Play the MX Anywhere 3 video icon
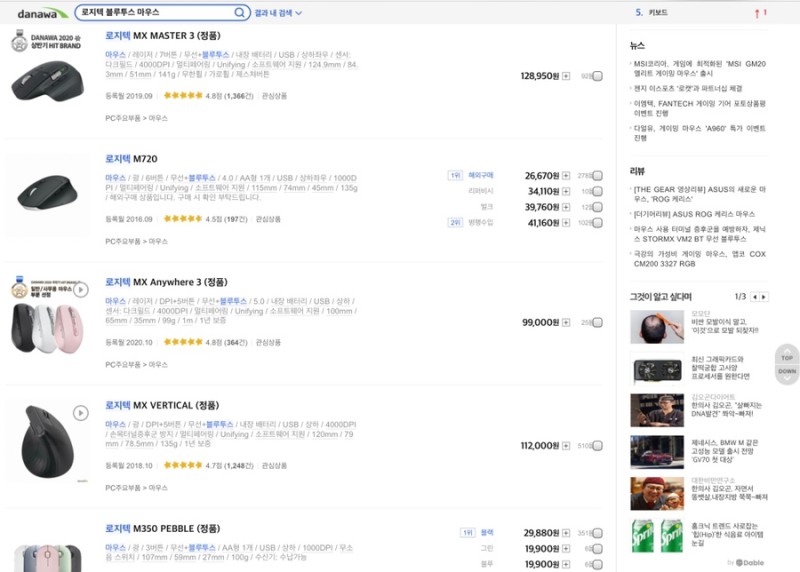 (x=81, y=290)
